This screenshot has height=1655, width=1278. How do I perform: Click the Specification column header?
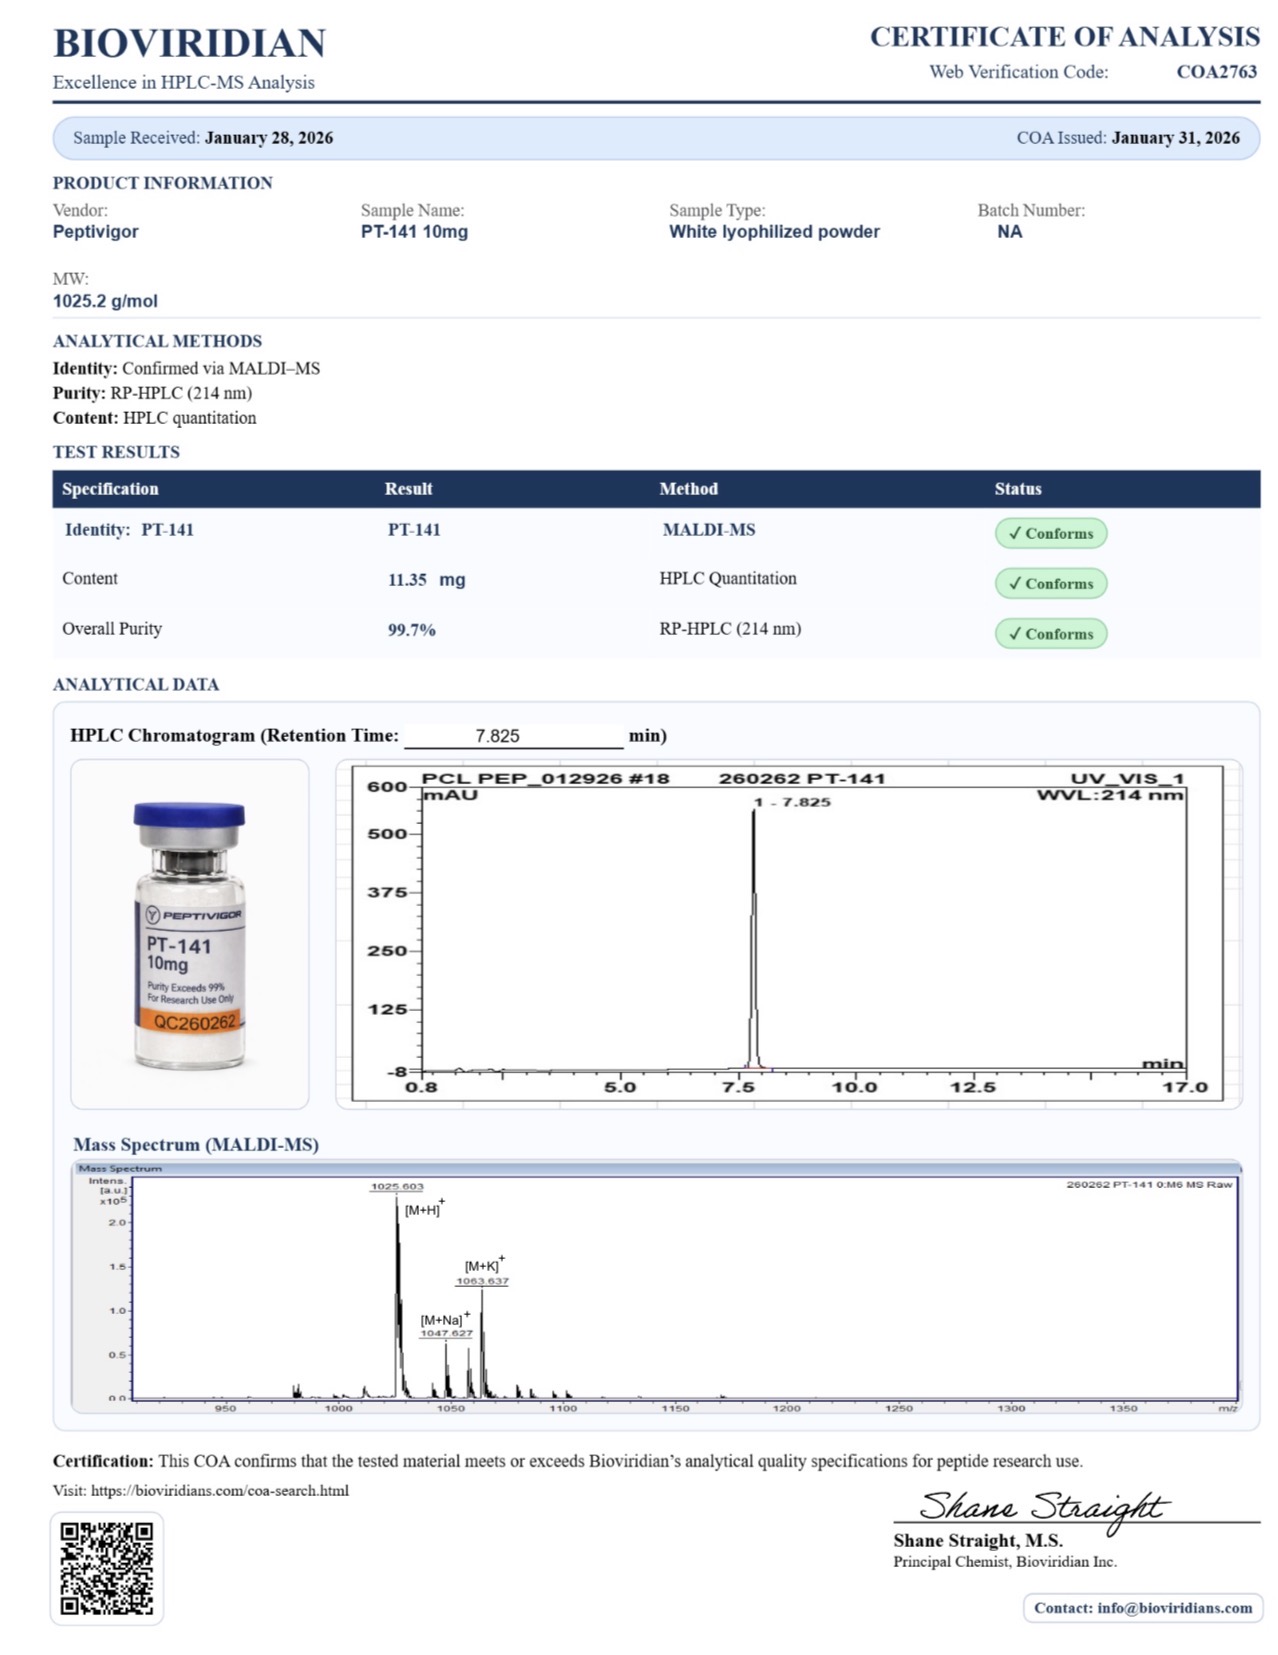[x=110, y=489]
